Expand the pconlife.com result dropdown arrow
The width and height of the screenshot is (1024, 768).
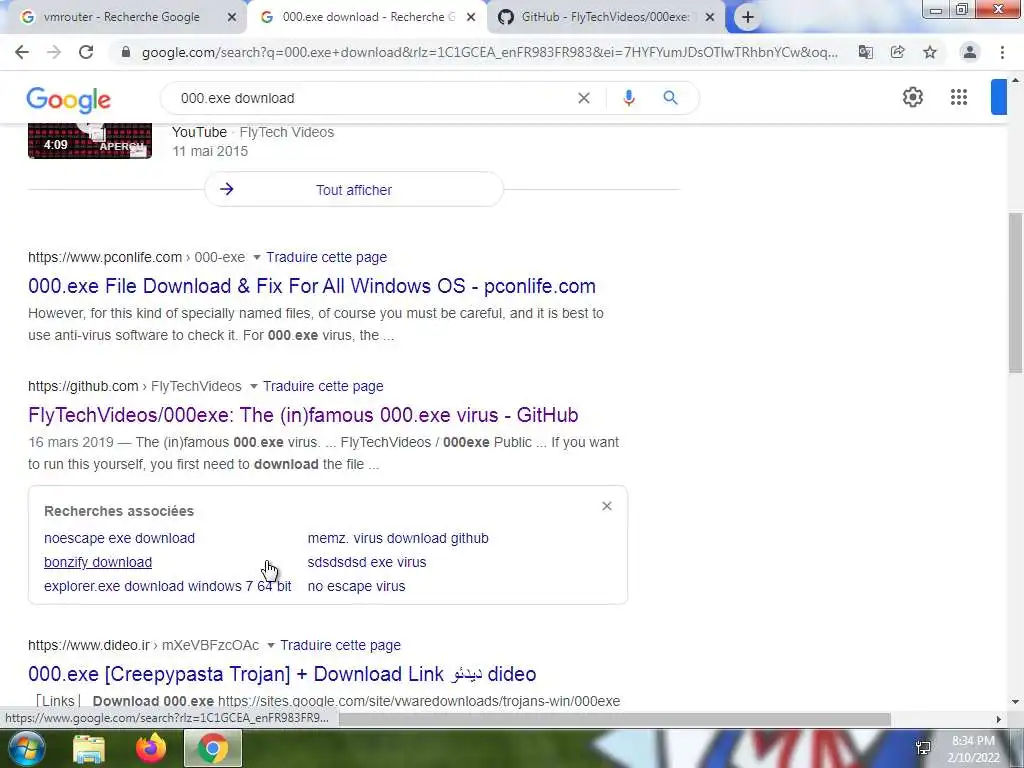[x=257, y=257]
